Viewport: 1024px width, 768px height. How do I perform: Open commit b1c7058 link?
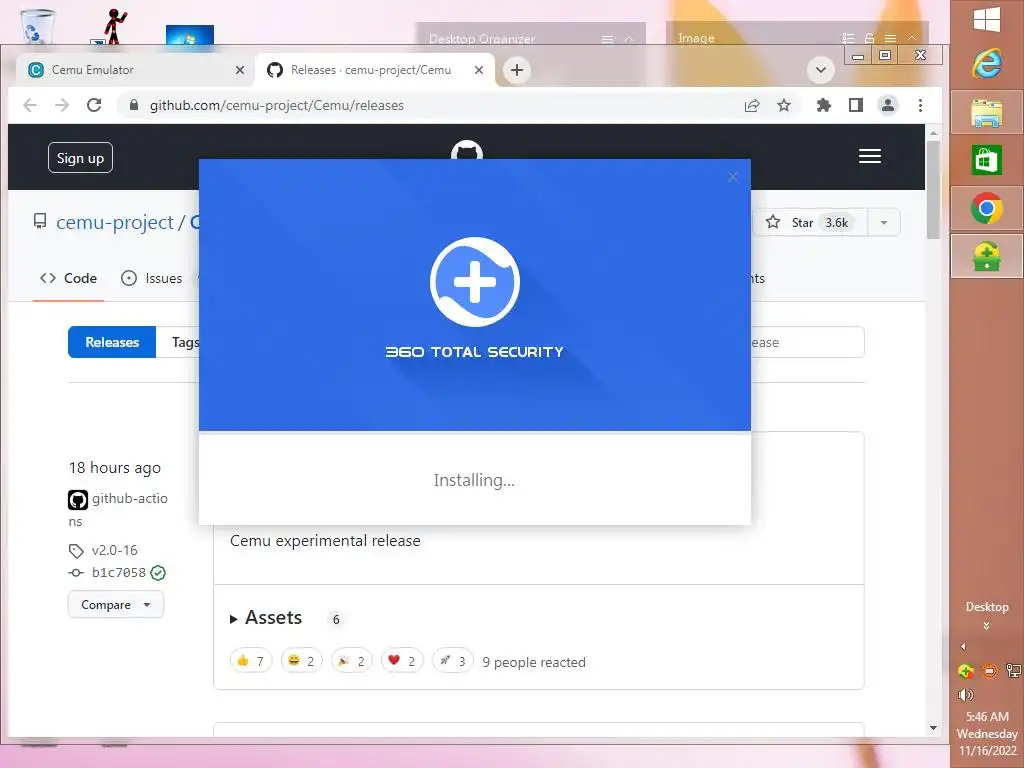click(118, 573)
